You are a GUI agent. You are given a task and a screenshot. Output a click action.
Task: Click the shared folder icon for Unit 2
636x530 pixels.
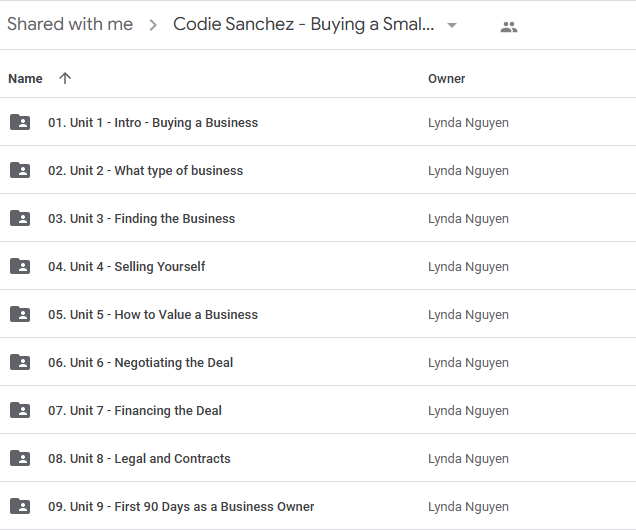[x=20, y=171]
